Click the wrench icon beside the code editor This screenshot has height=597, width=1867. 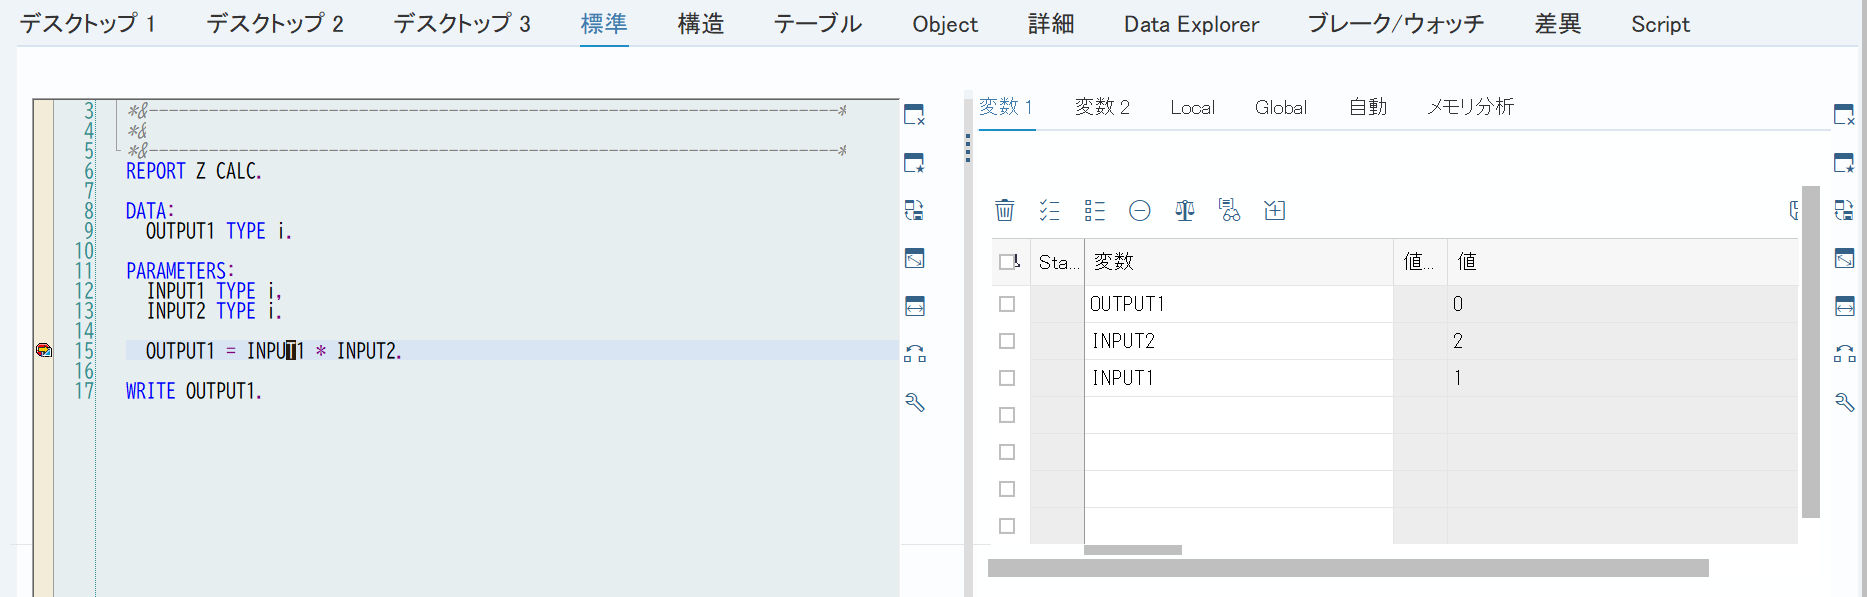(914, 402)
